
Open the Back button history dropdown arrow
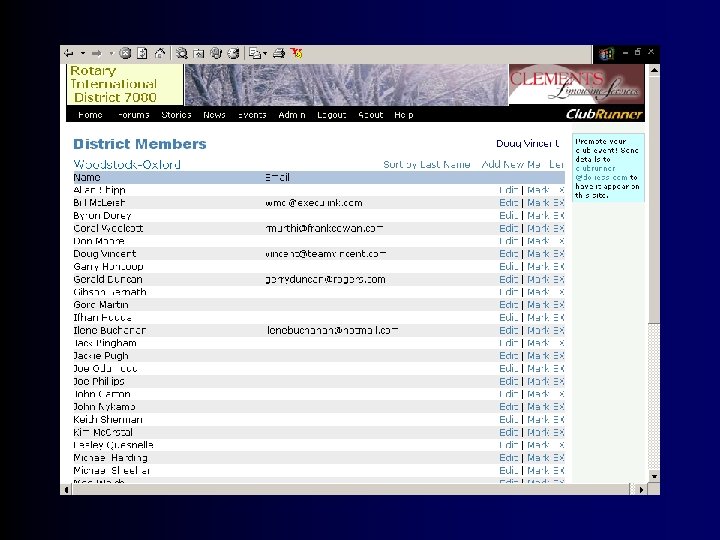pyautogui.click(x=83, y=54)
